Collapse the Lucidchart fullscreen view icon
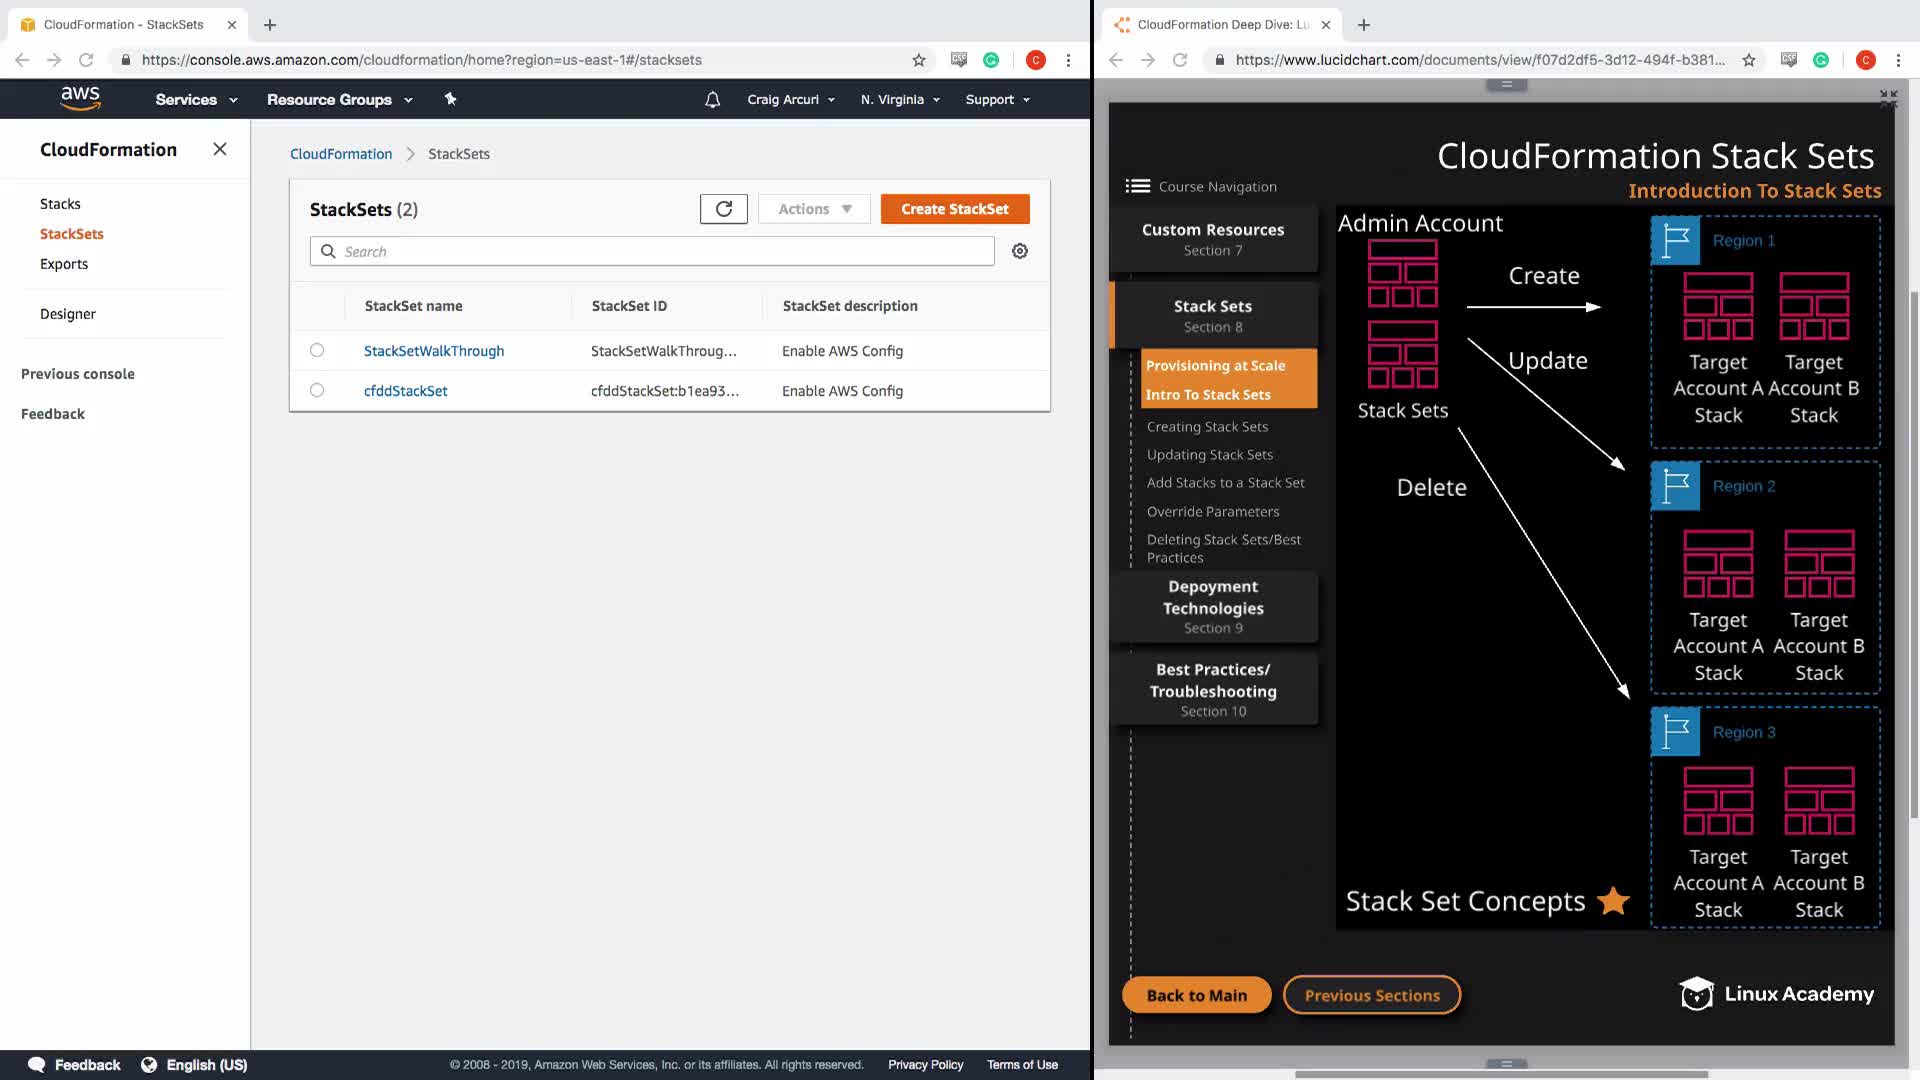Screen dimensions: 1920x1080 pyautogui.click(x=1887, y=98)
